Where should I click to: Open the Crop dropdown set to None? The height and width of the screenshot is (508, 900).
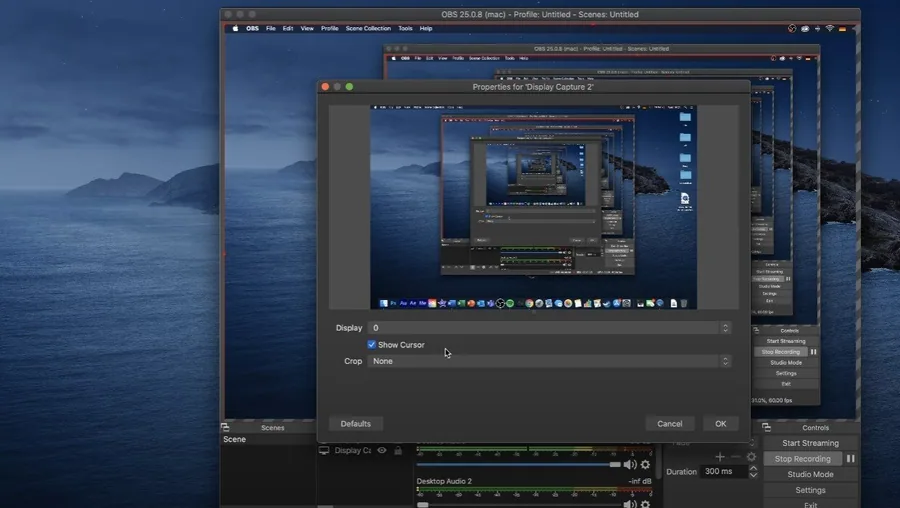(550, 361)
